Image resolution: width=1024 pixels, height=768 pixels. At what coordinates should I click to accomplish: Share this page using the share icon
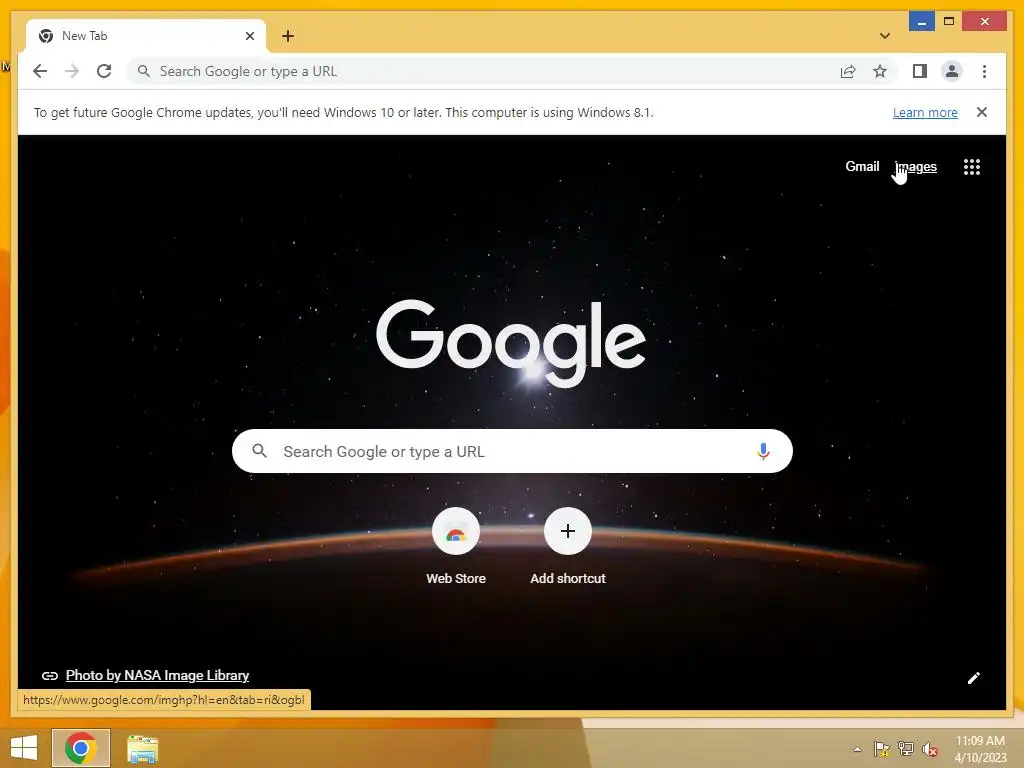coord(848,71)
